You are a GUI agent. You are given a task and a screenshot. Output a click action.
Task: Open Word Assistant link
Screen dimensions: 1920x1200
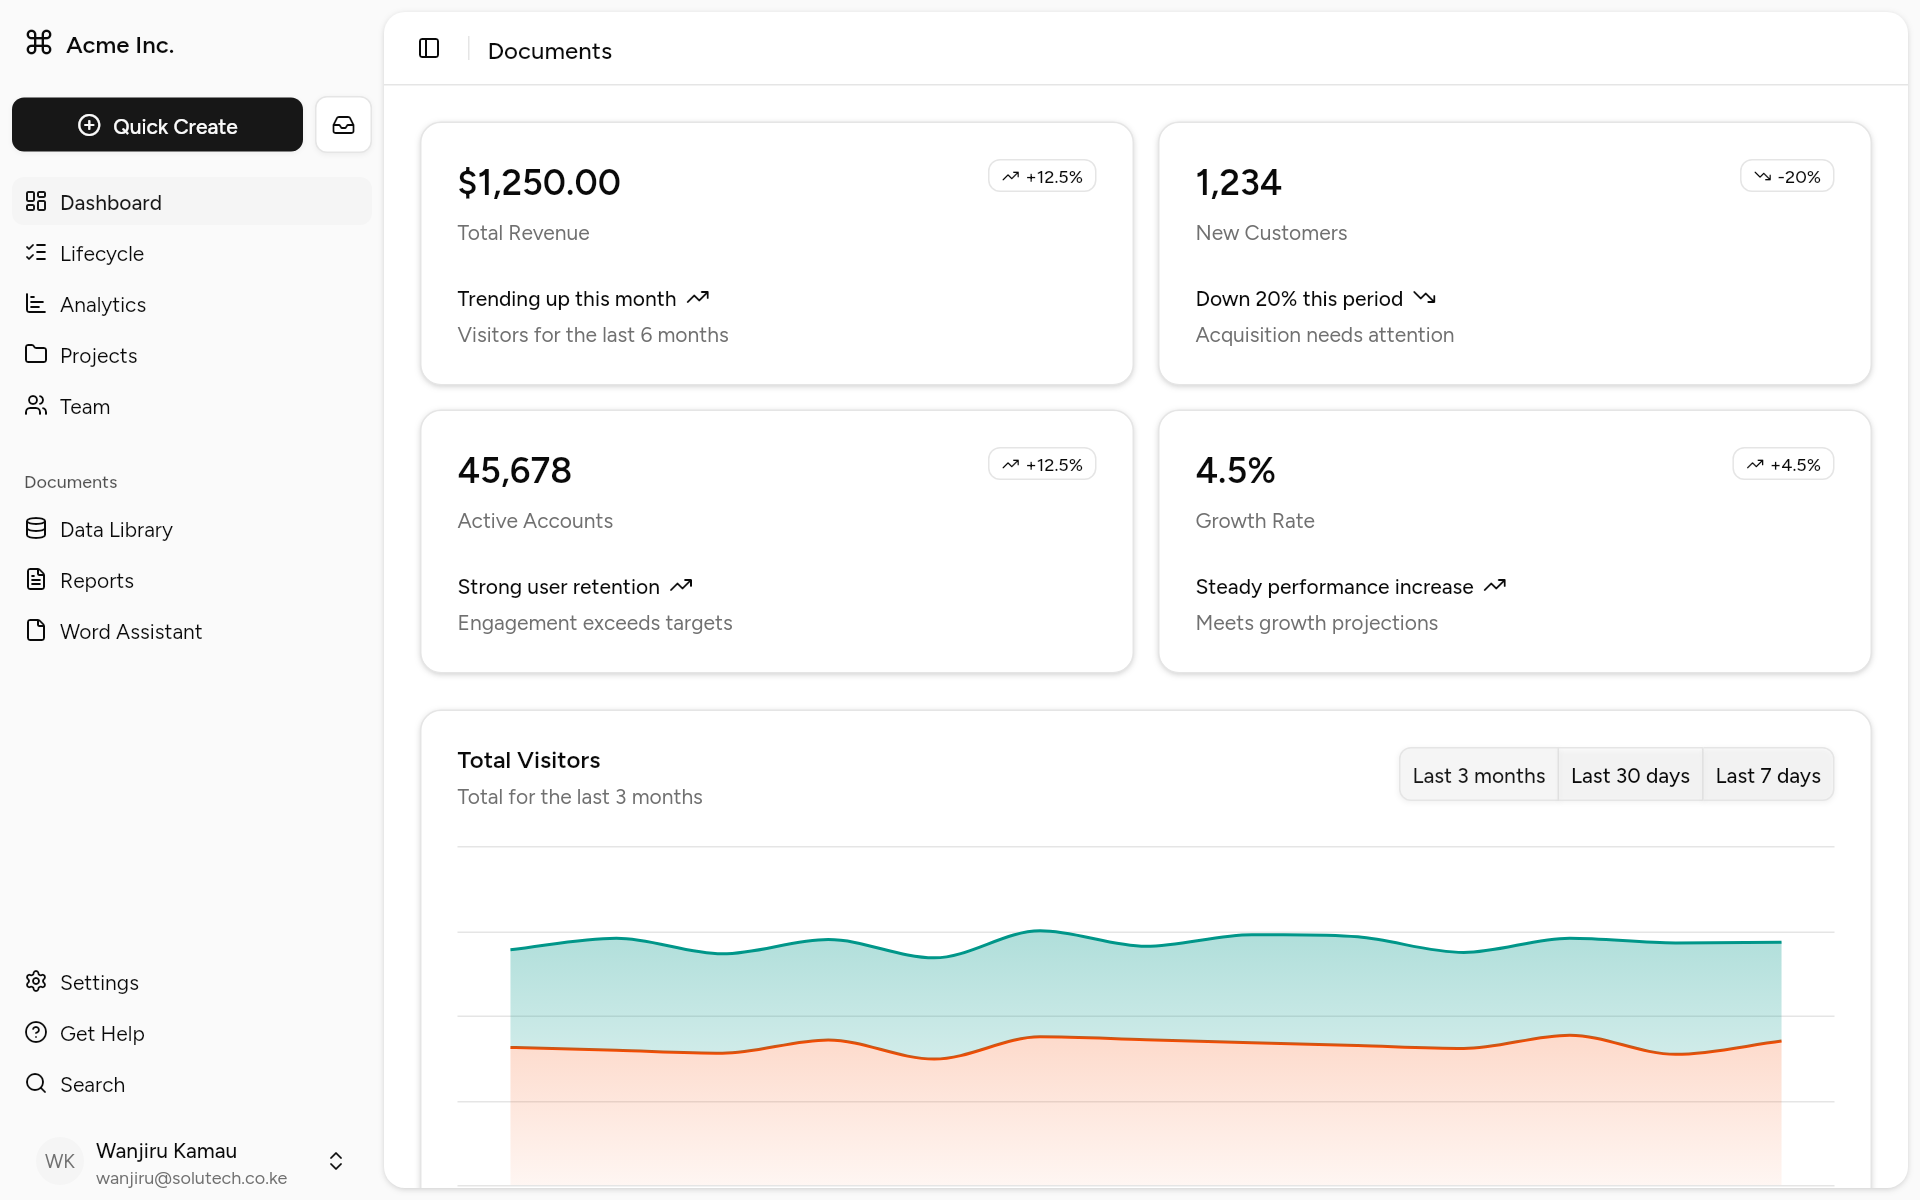192,631
